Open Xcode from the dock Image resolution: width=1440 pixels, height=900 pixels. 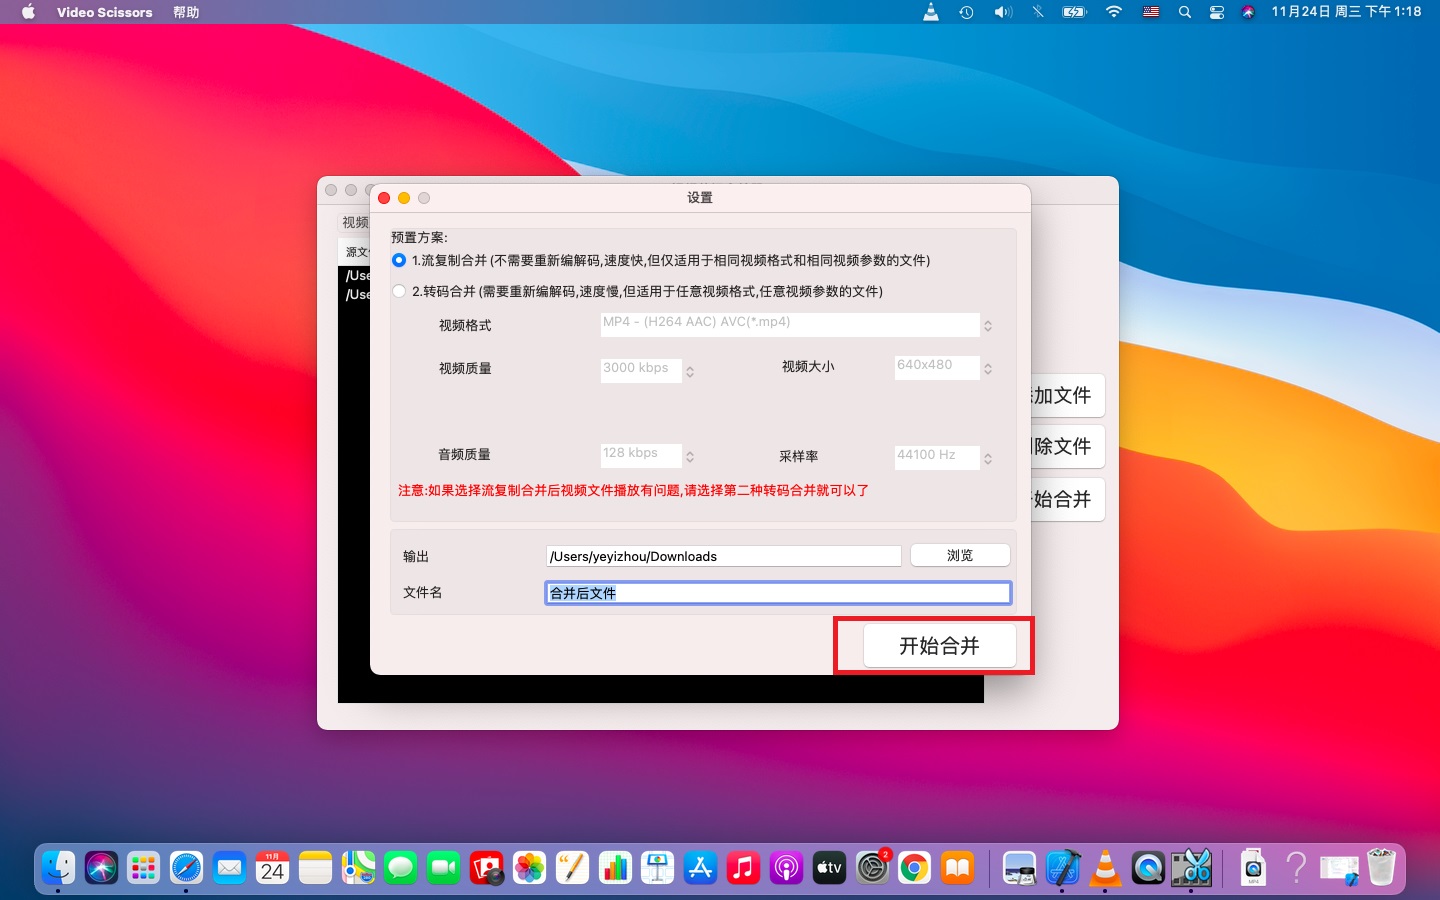click(x=1062, y=868)
